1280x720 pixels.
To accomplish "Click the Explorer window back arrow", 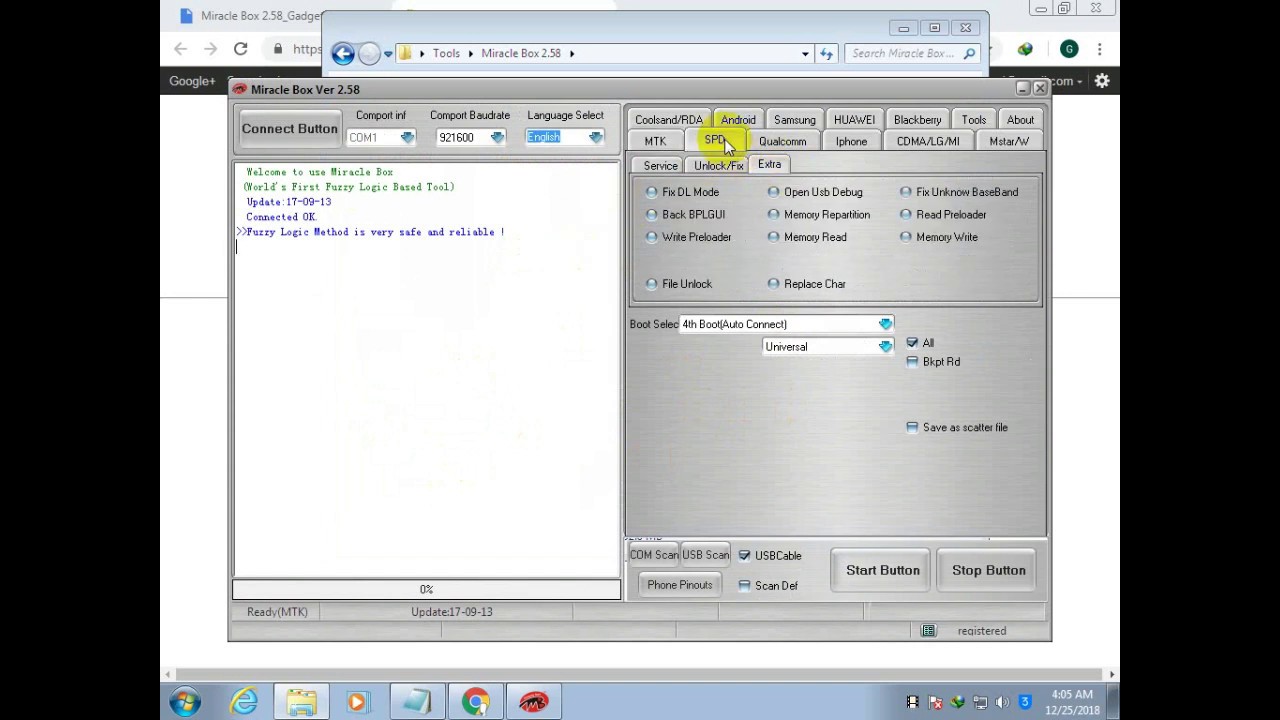I will (x=343, y=54).
